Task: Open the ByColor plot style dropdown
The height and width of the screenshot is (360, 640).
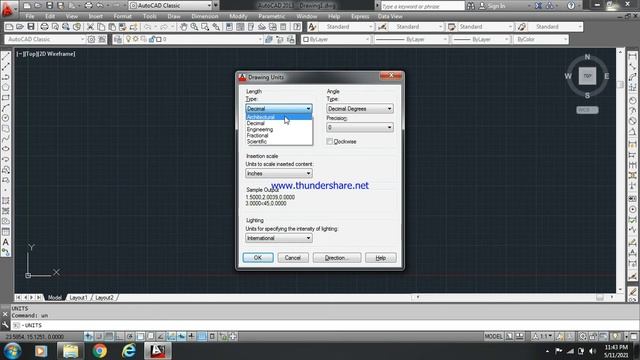Action: click(x=541, y=39)
